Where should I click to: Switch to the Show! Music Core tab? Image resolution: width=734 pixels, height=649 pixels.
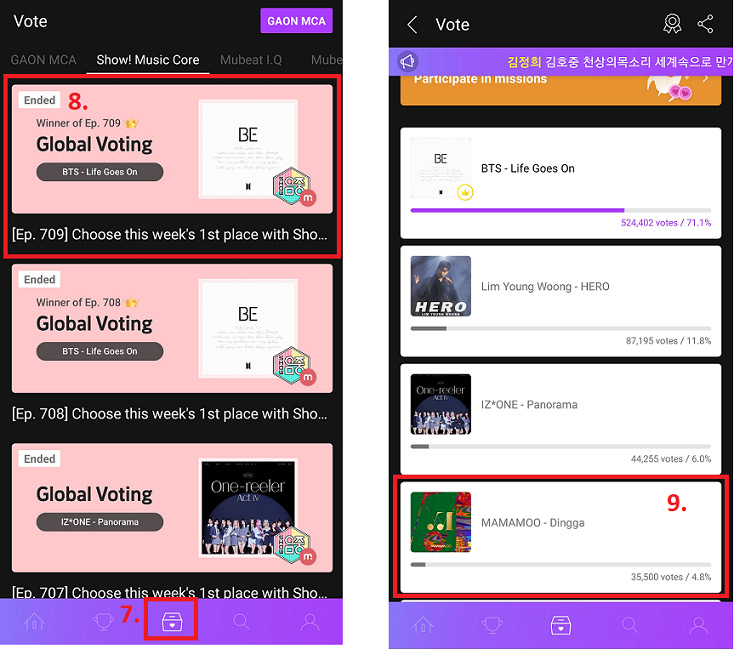point(147,60)
